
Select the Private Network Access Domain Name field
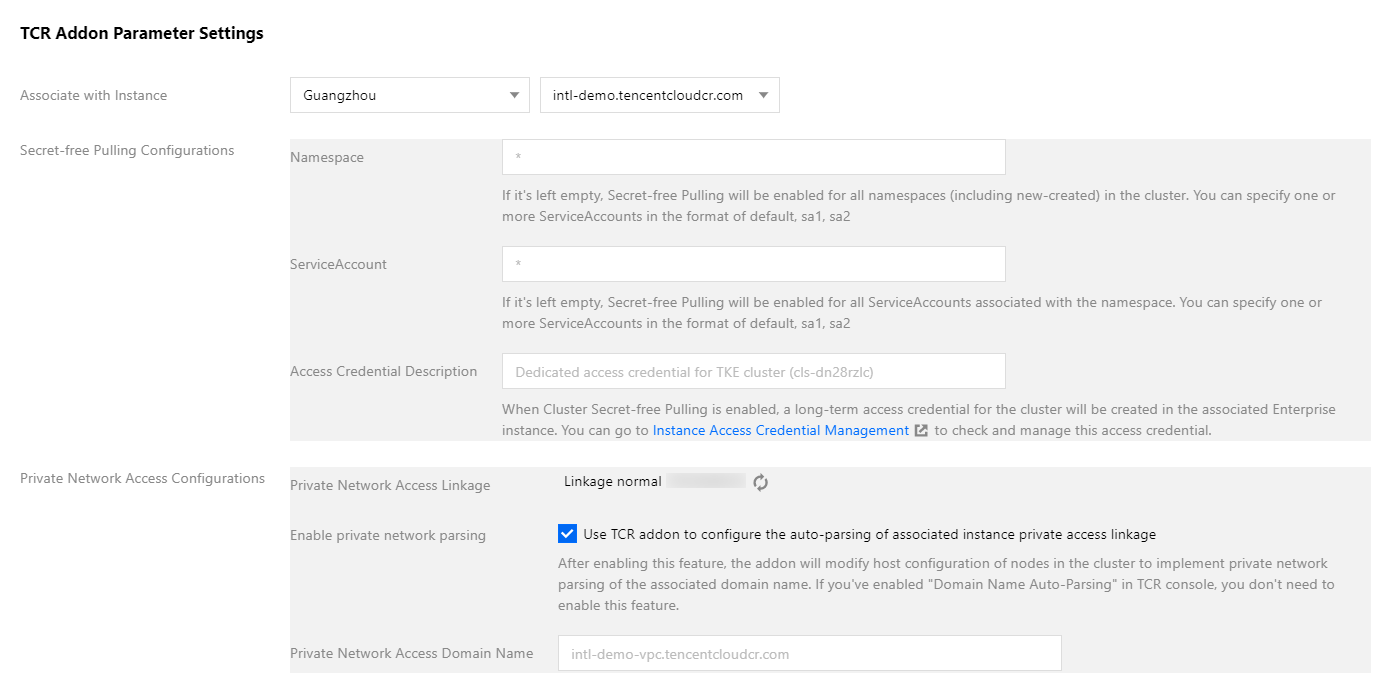click(809, 654)
